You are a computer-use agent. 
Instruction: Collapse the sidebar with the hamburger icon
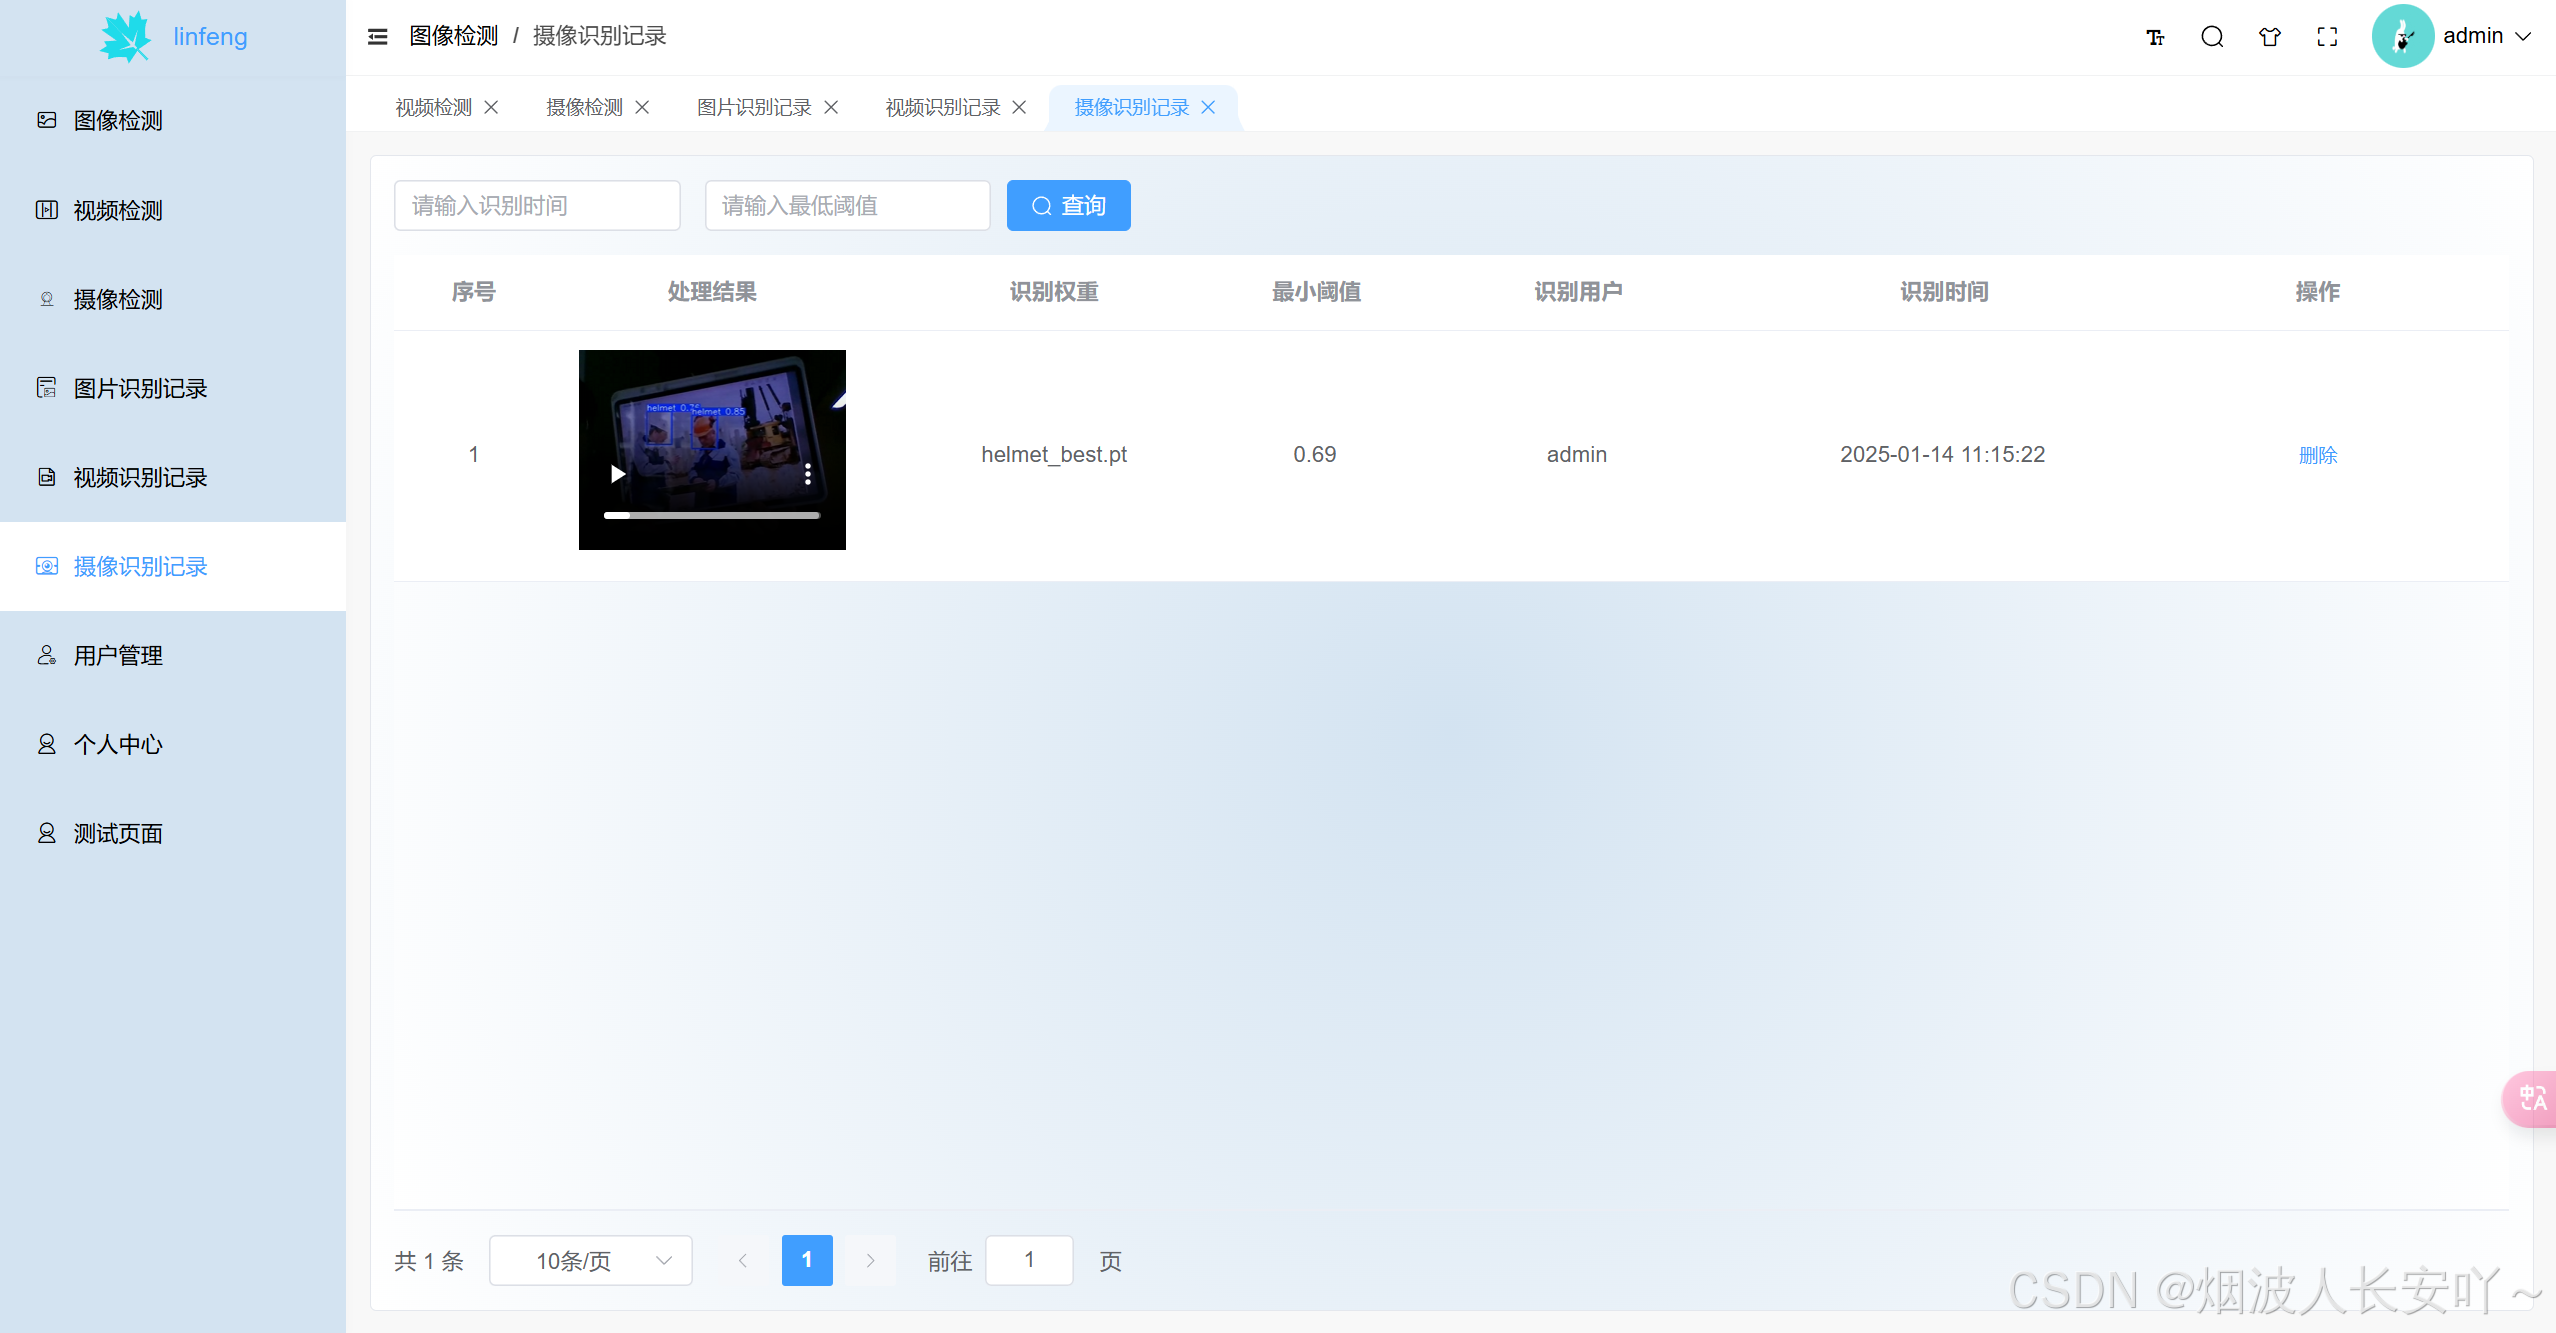(x=377, y=37)
